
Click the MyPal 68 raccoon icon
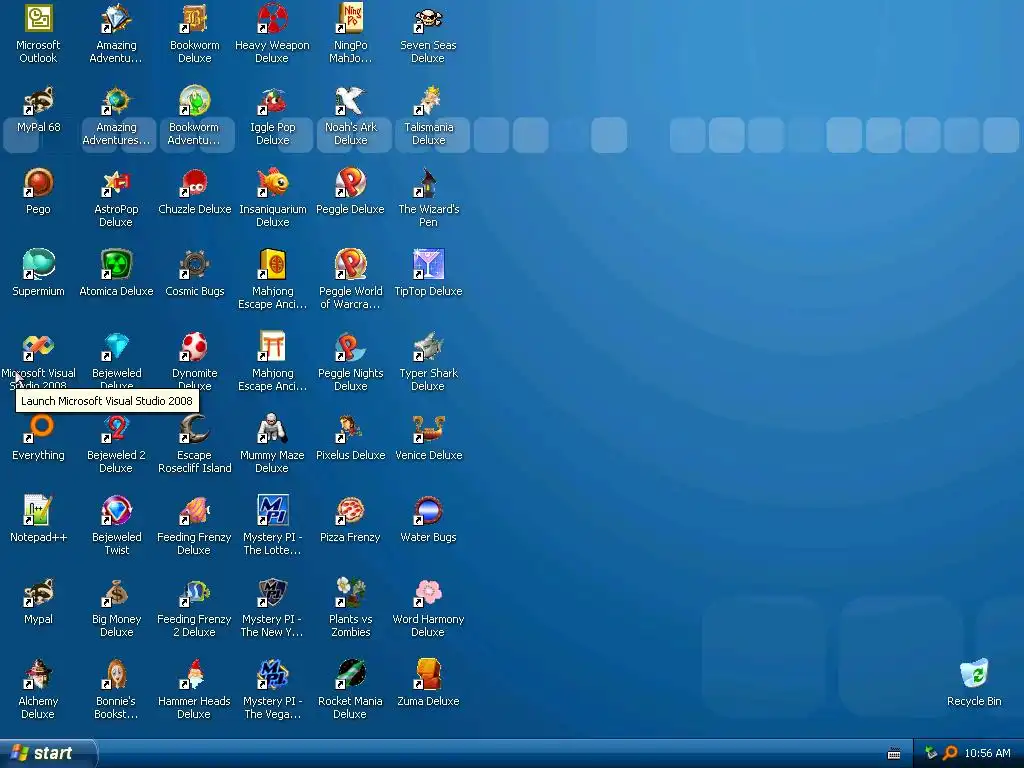point(39,101)
